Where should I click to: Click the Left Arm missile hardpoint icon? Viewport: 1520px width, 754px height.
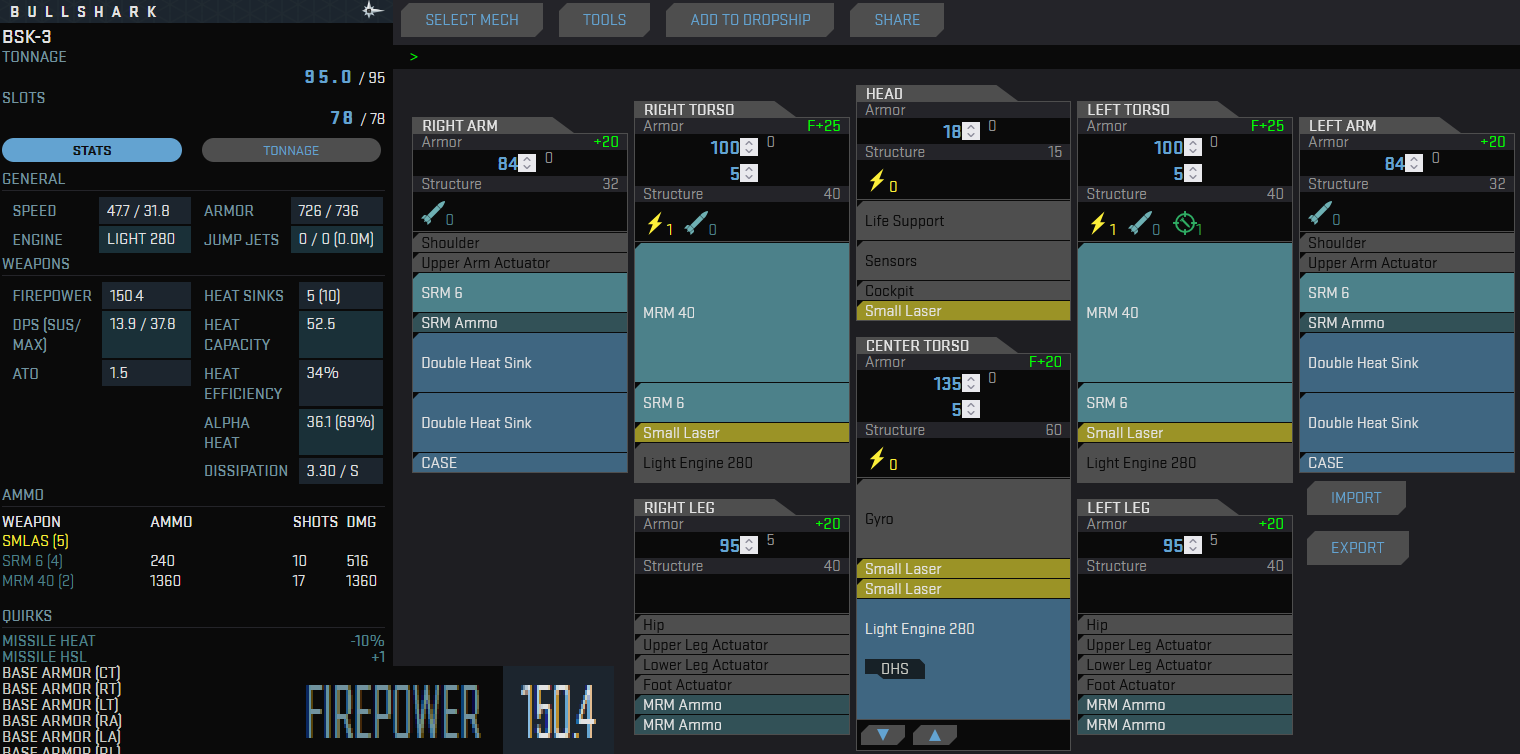point(1320,212)
